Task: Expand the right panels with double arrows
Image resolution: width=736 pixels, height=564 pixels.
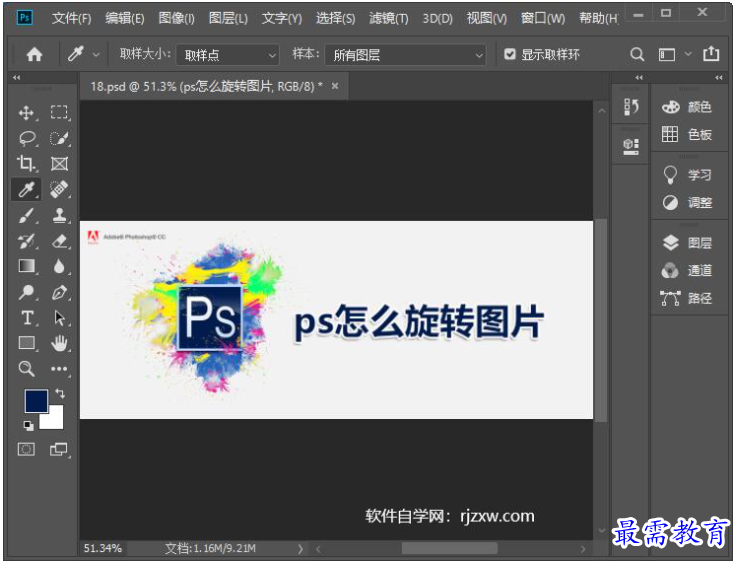Action: pyautogui.click(x=719, y=77)
